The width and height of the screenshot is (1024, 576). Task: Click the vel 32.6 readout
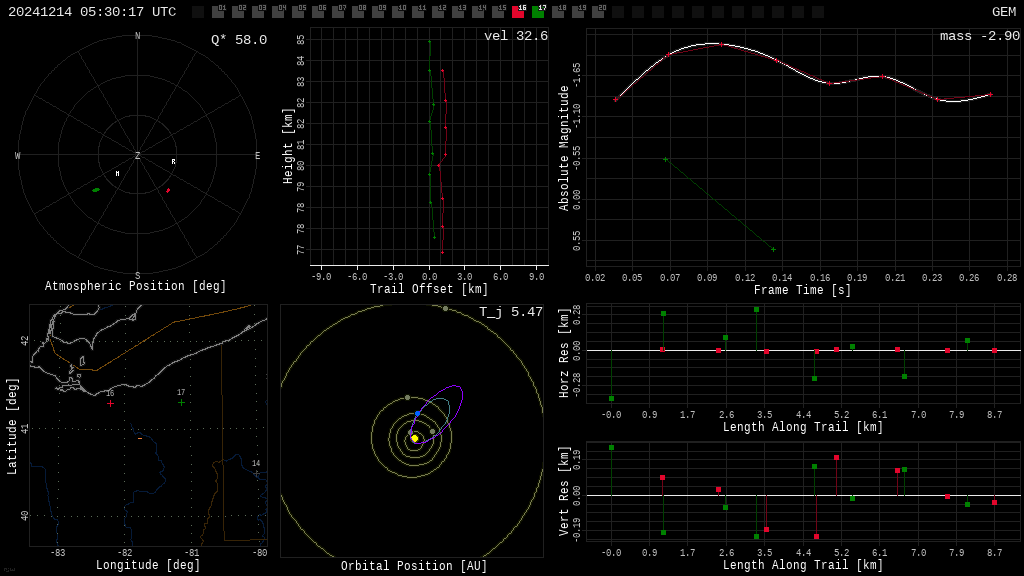(x=516, y=37)
